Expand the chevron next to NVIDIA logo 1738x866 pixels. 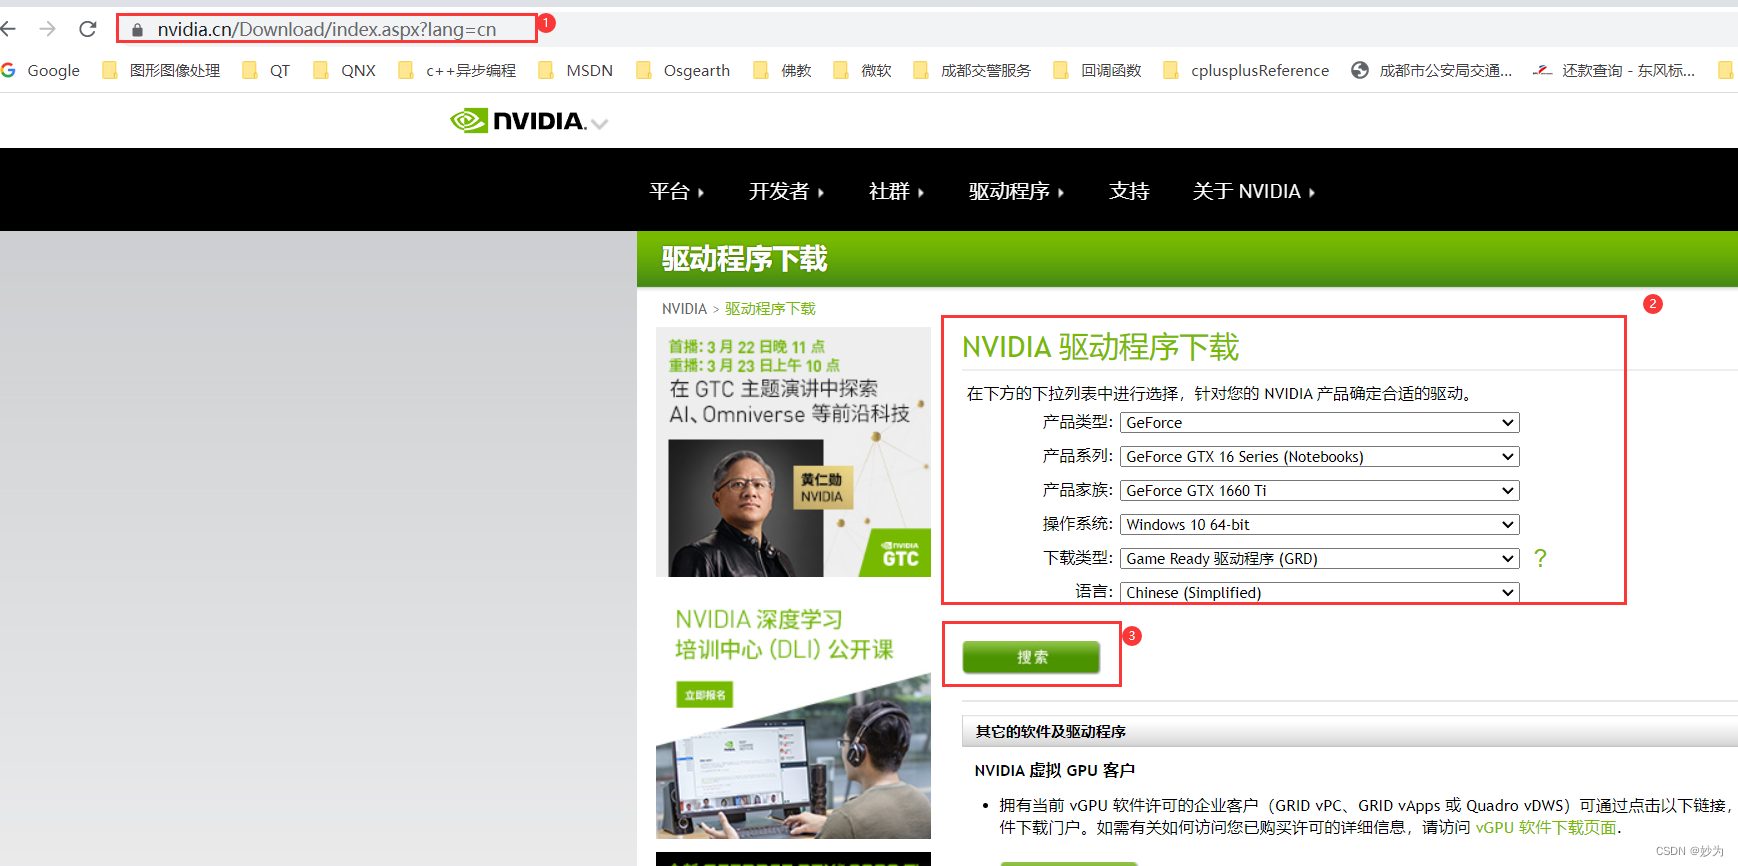click(x=599, y=124)
